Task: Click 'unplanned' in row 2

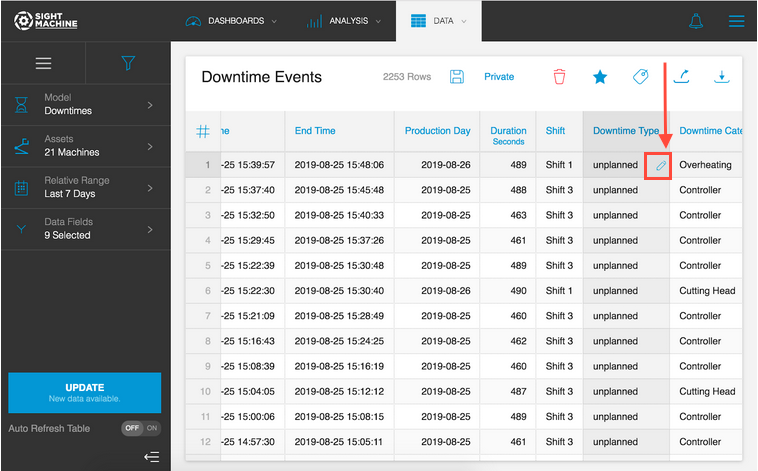Action: pos(615,190)
